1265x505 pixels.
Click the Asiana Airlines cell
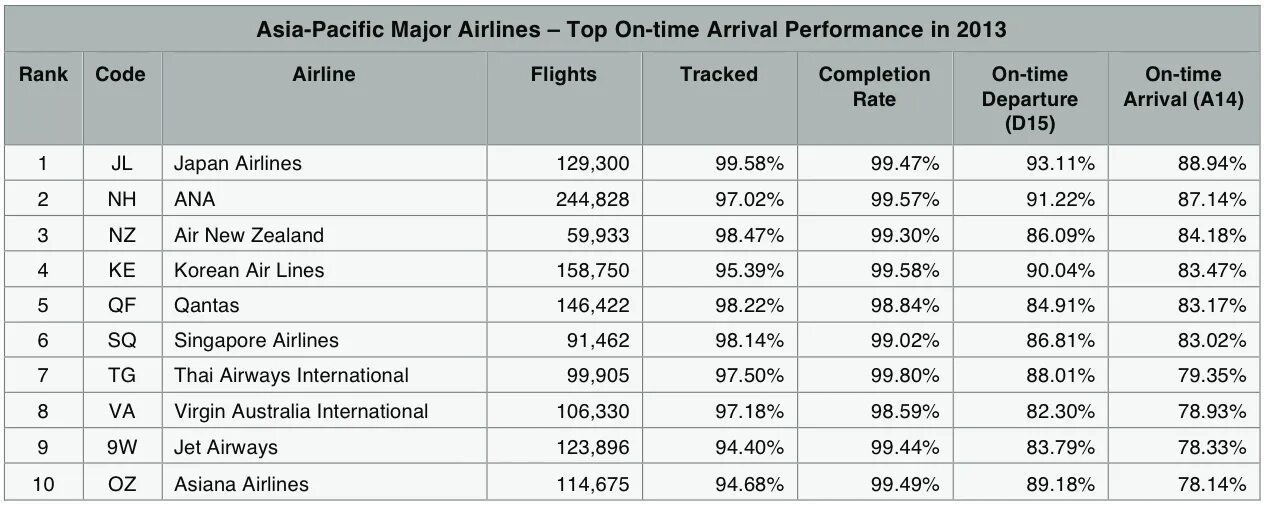click(241, 484)
